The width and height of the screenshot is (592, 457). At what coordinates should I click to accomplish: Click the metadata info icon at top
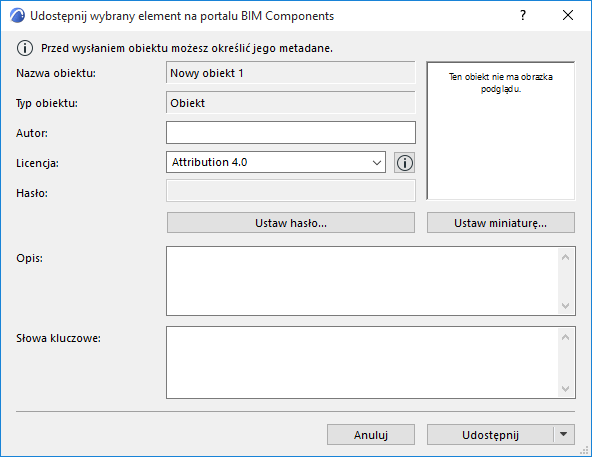[x=25, y=48]
